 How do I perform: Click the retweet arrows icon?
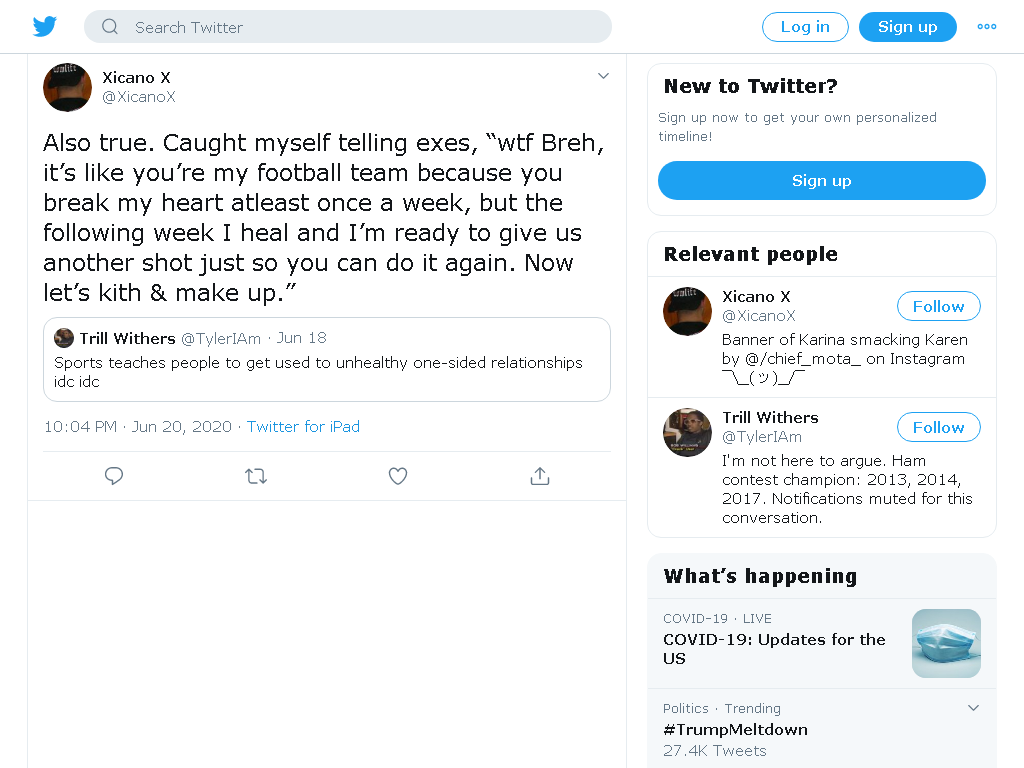(256, 476)
